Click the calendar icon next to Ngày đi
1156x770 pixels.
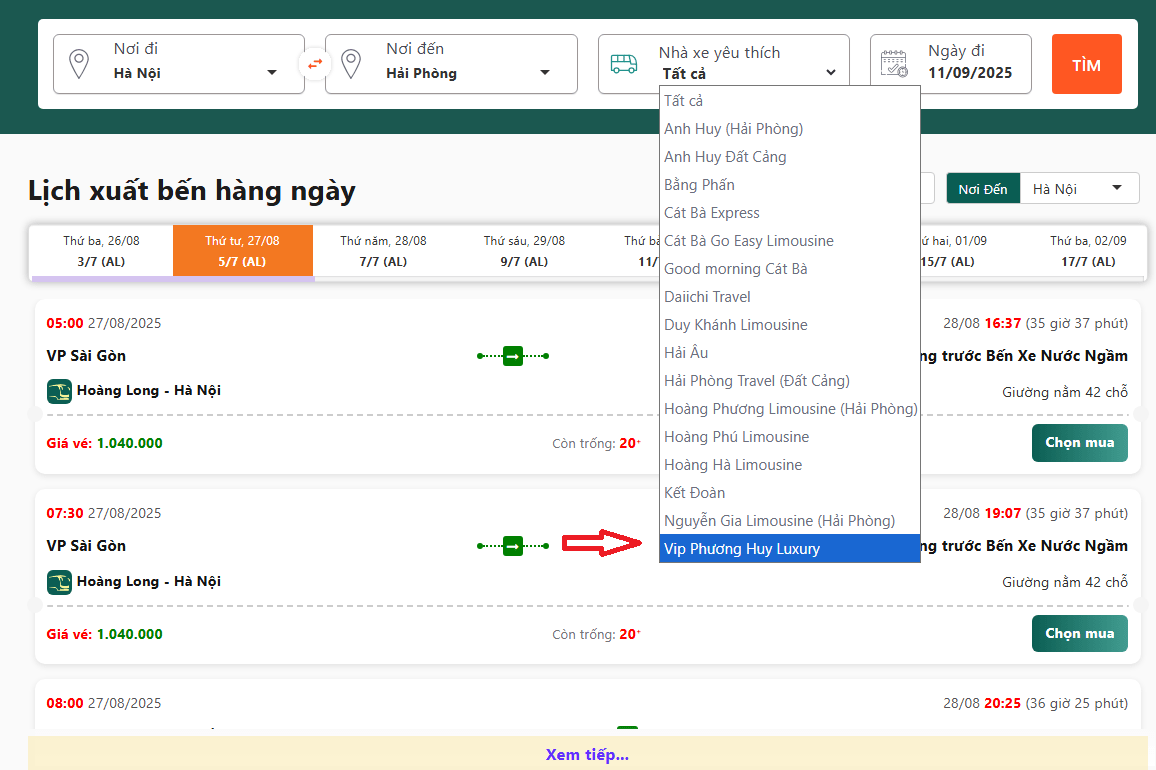click(x=894, y=64)
